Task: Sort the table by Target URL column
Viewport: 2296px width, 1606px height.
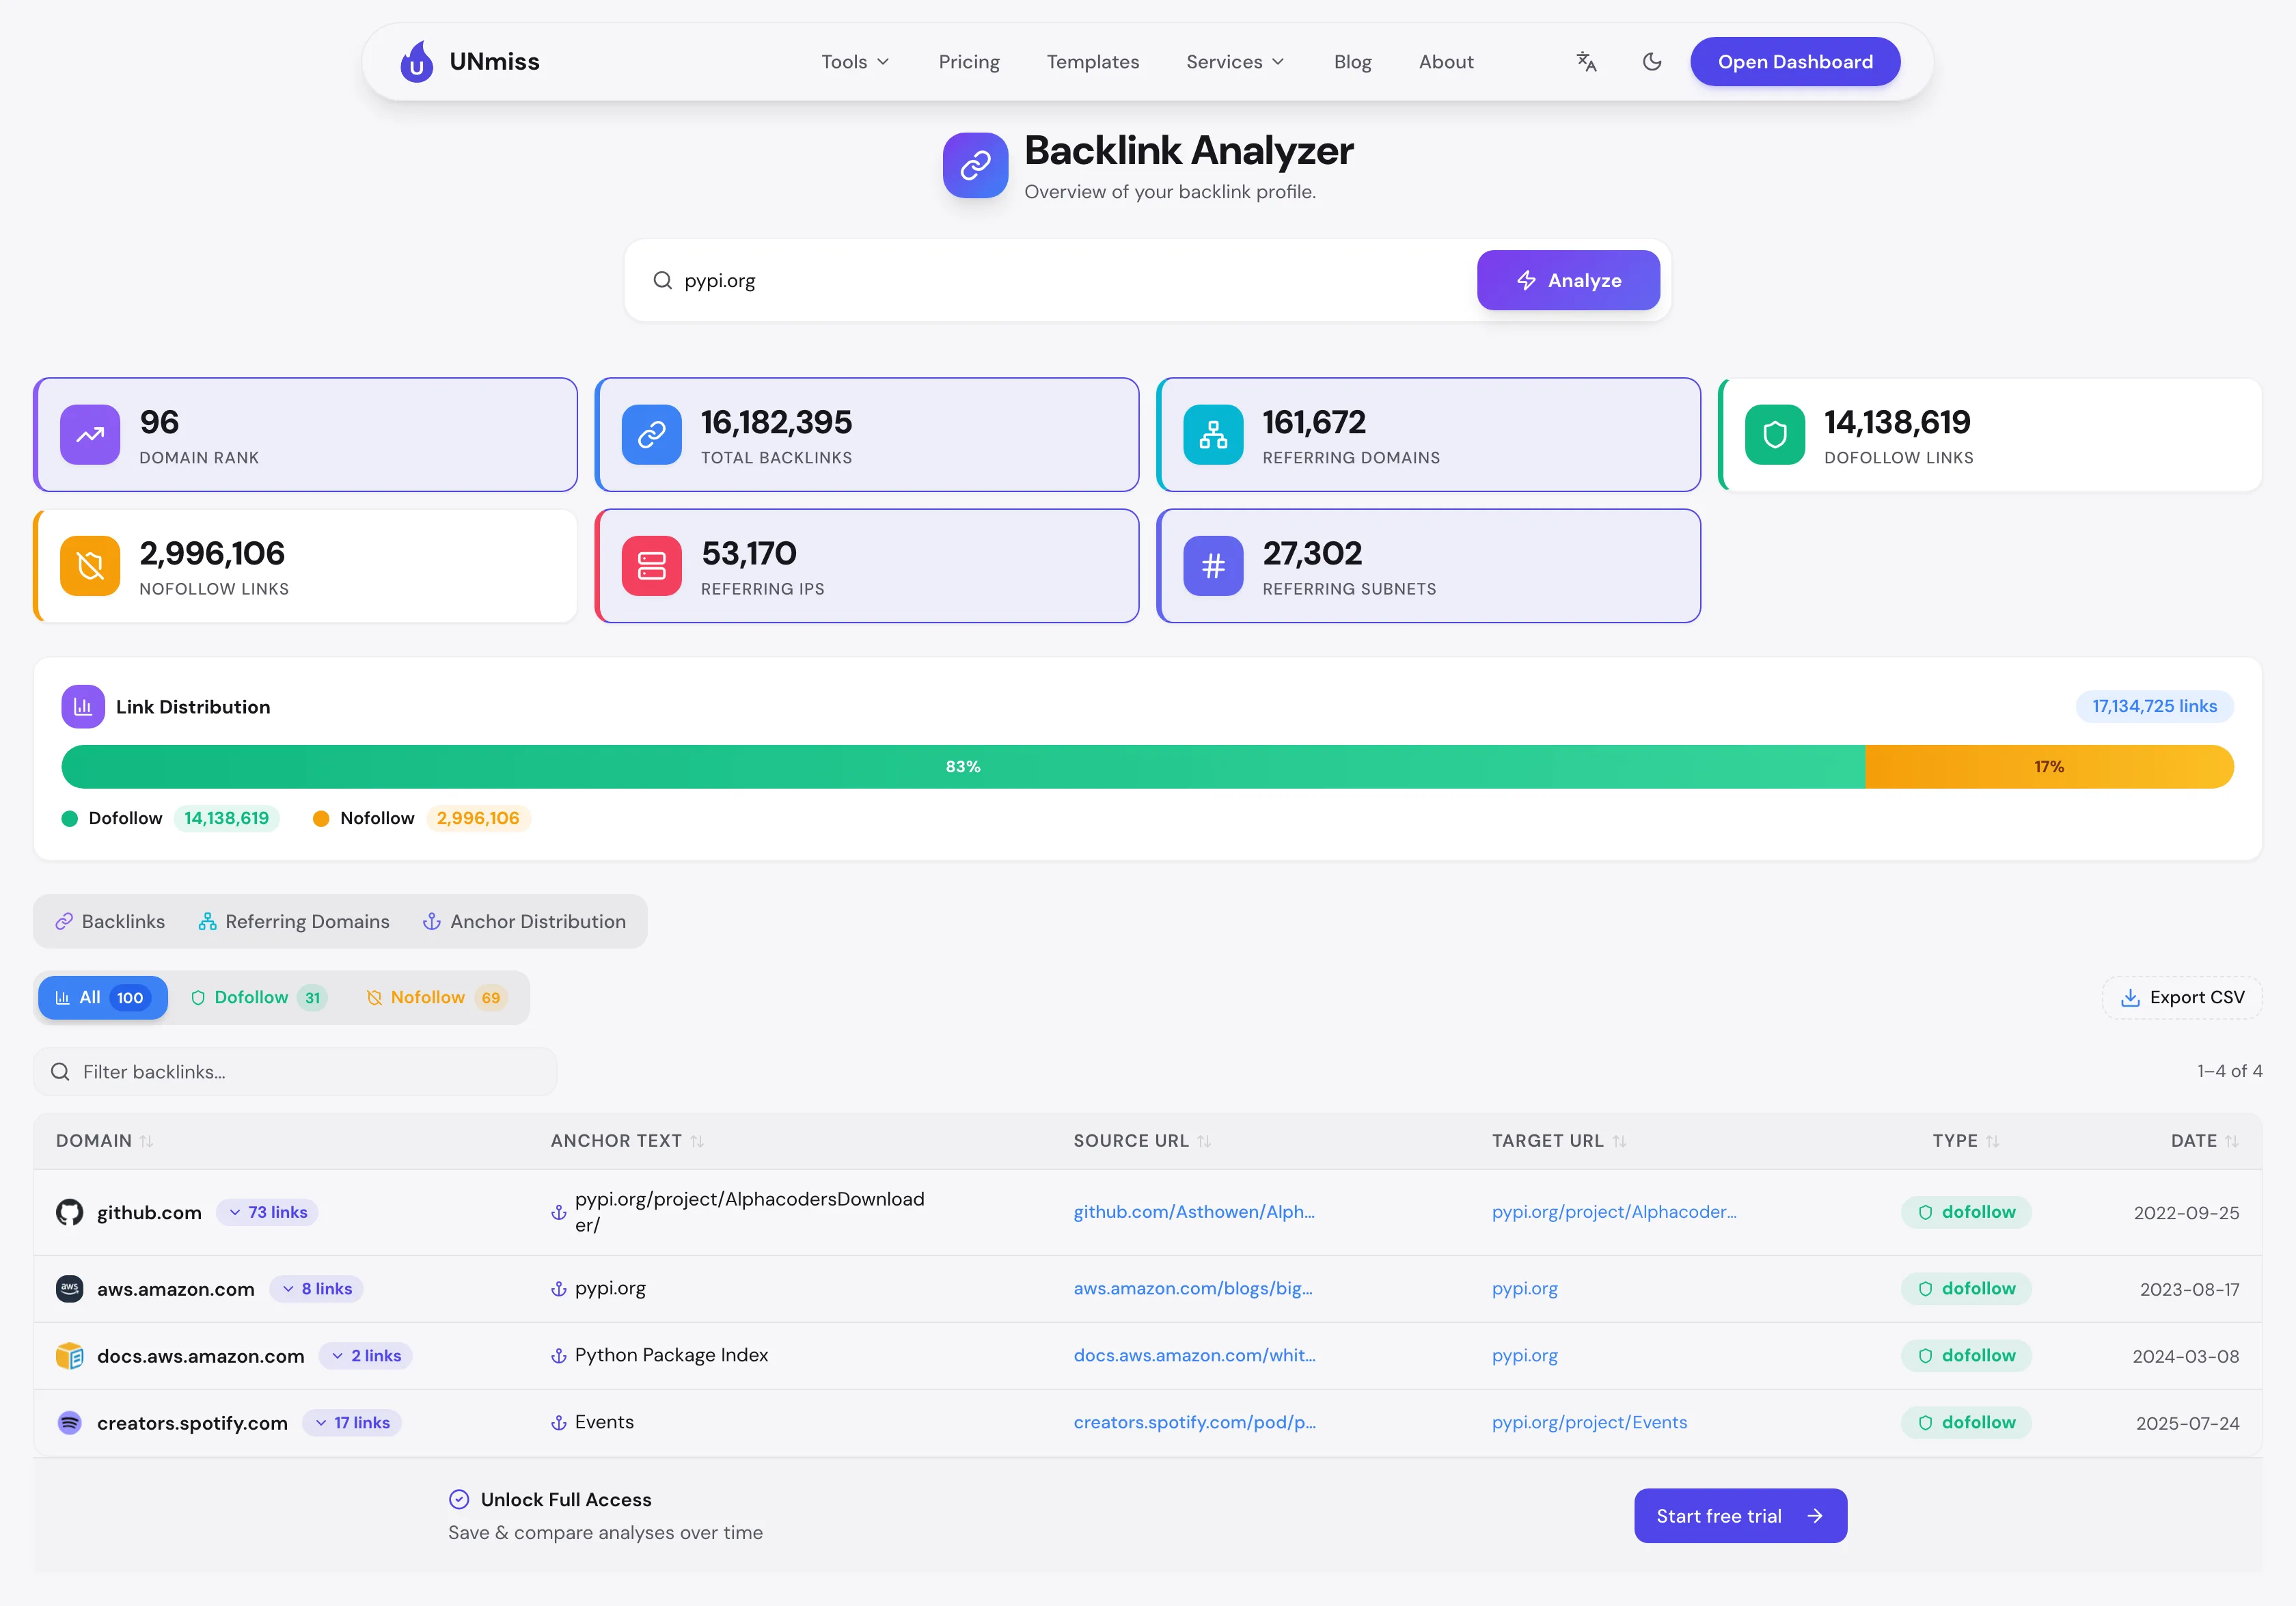Action: point(1560,1141)
